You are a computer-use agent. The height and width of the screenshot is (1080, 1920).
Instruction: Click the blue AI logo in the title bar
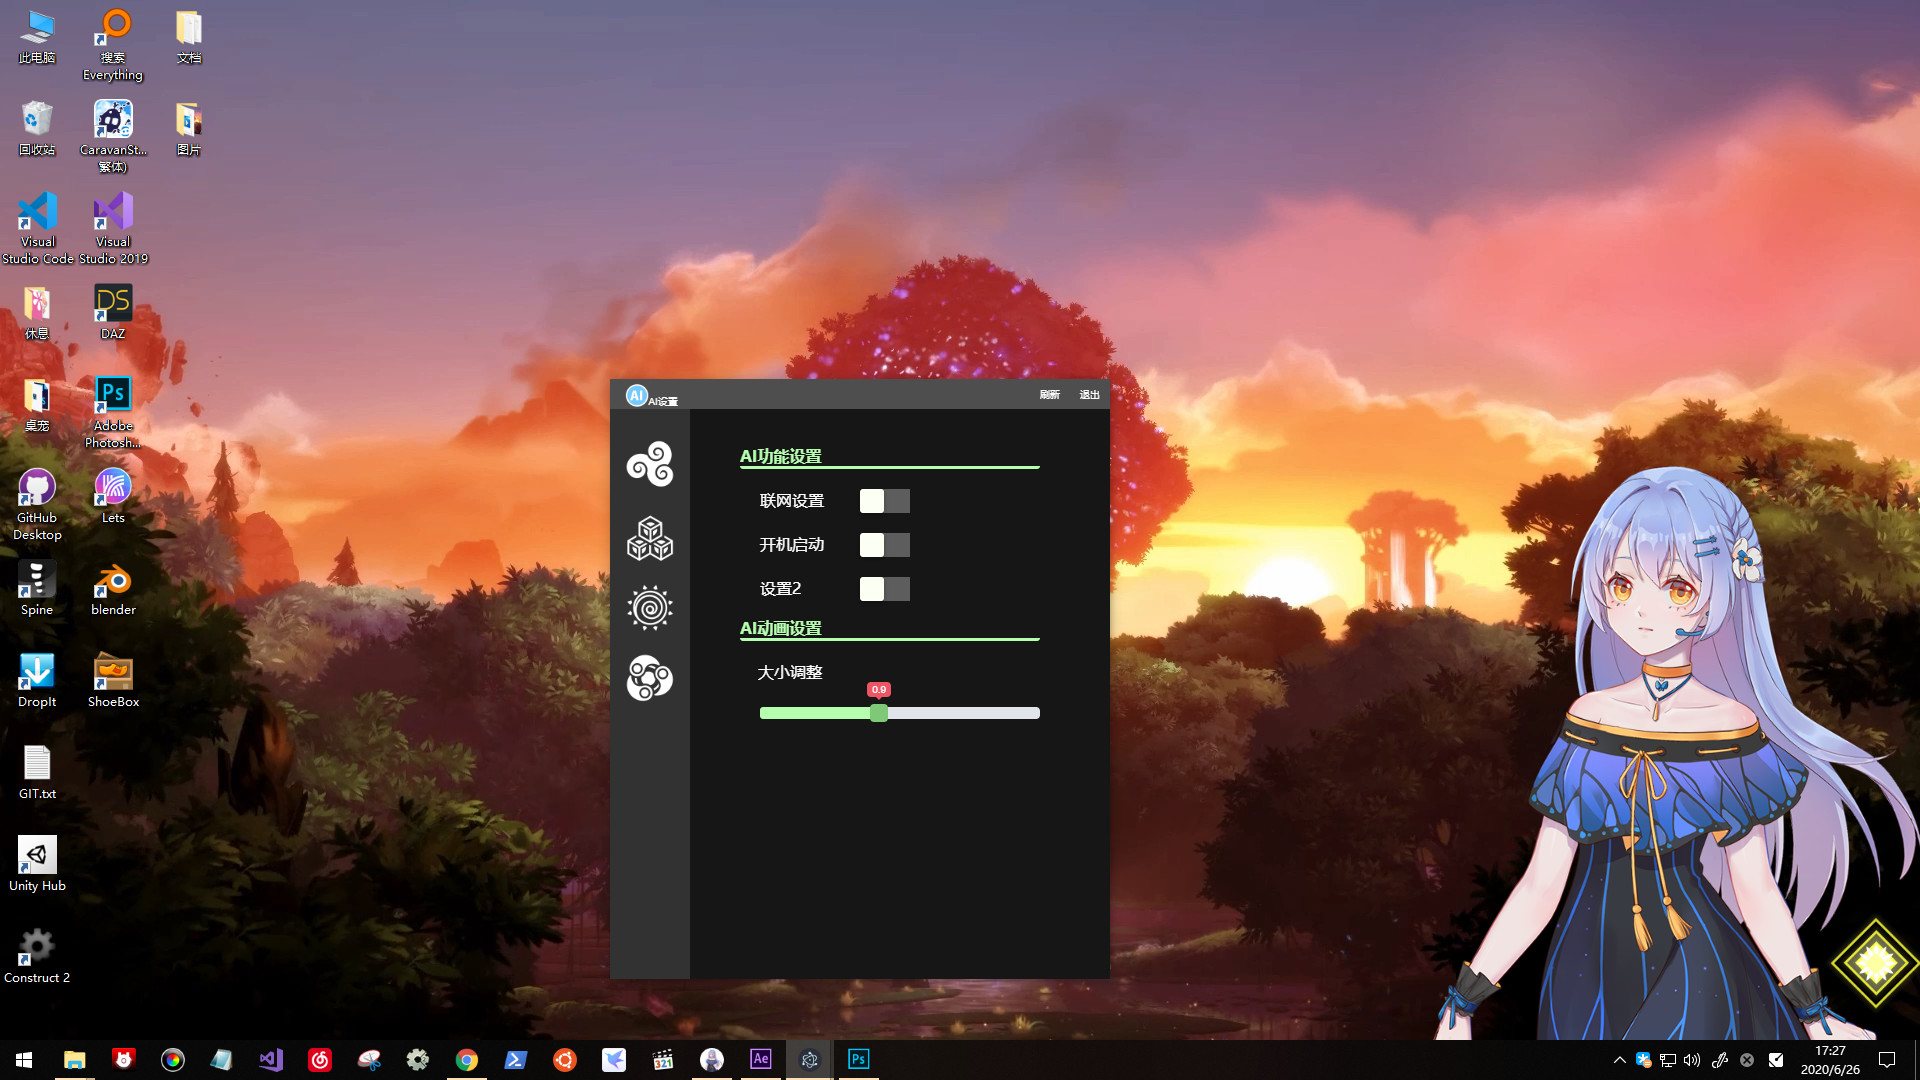637,395
